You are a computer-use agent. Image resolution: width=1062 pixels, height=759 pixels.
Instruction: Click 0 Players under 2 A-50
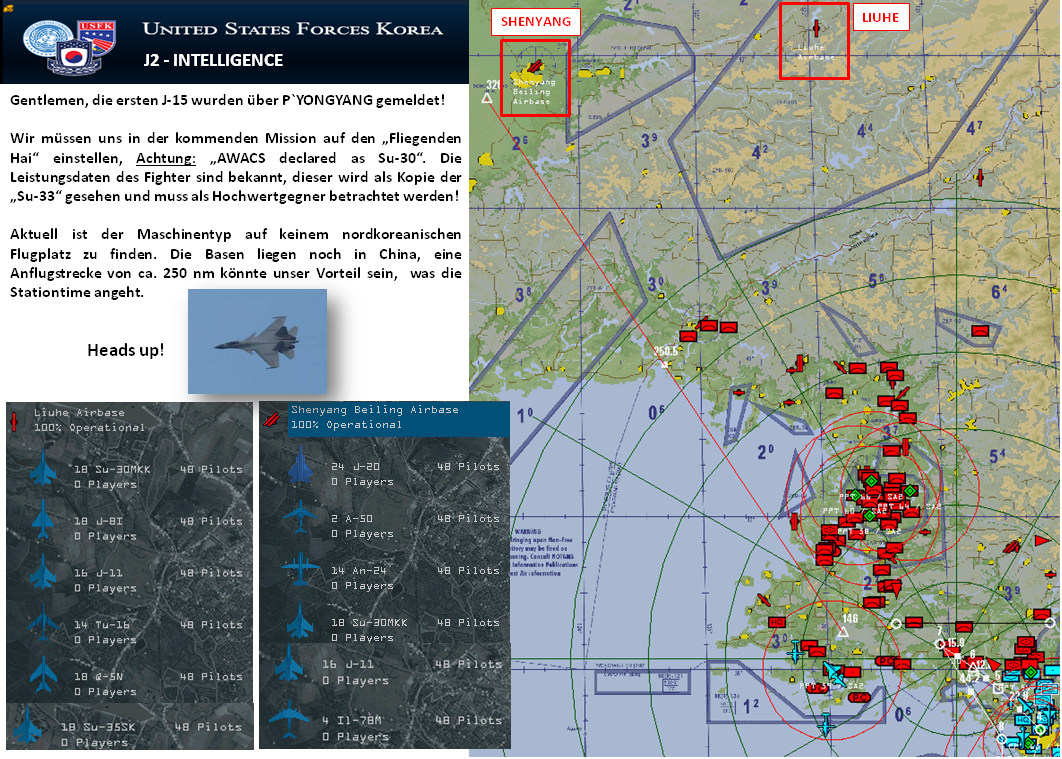[x=362, y=534]
